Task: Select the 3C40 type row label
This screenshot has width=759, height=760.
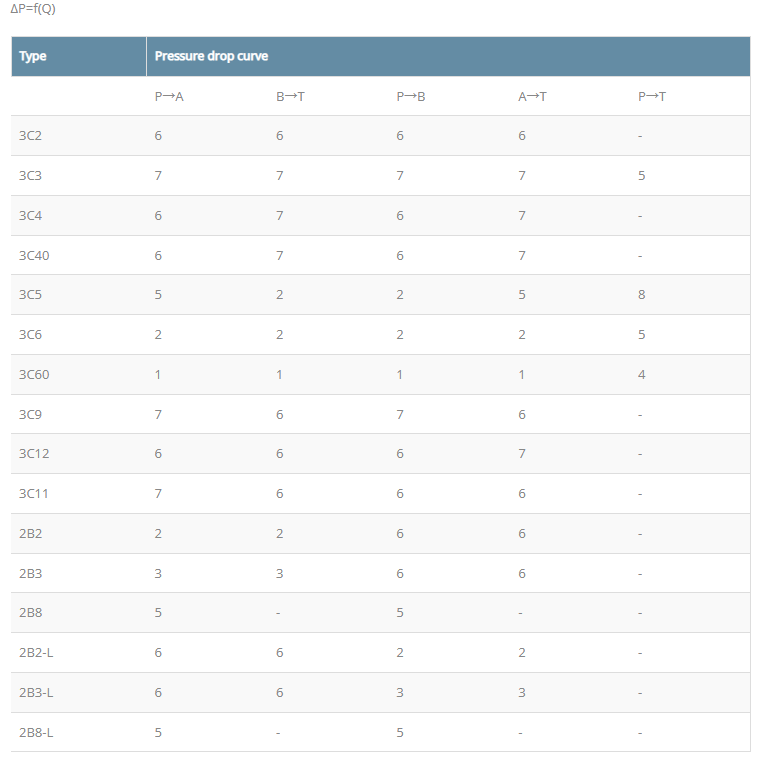Action: [x=34, y=255]
